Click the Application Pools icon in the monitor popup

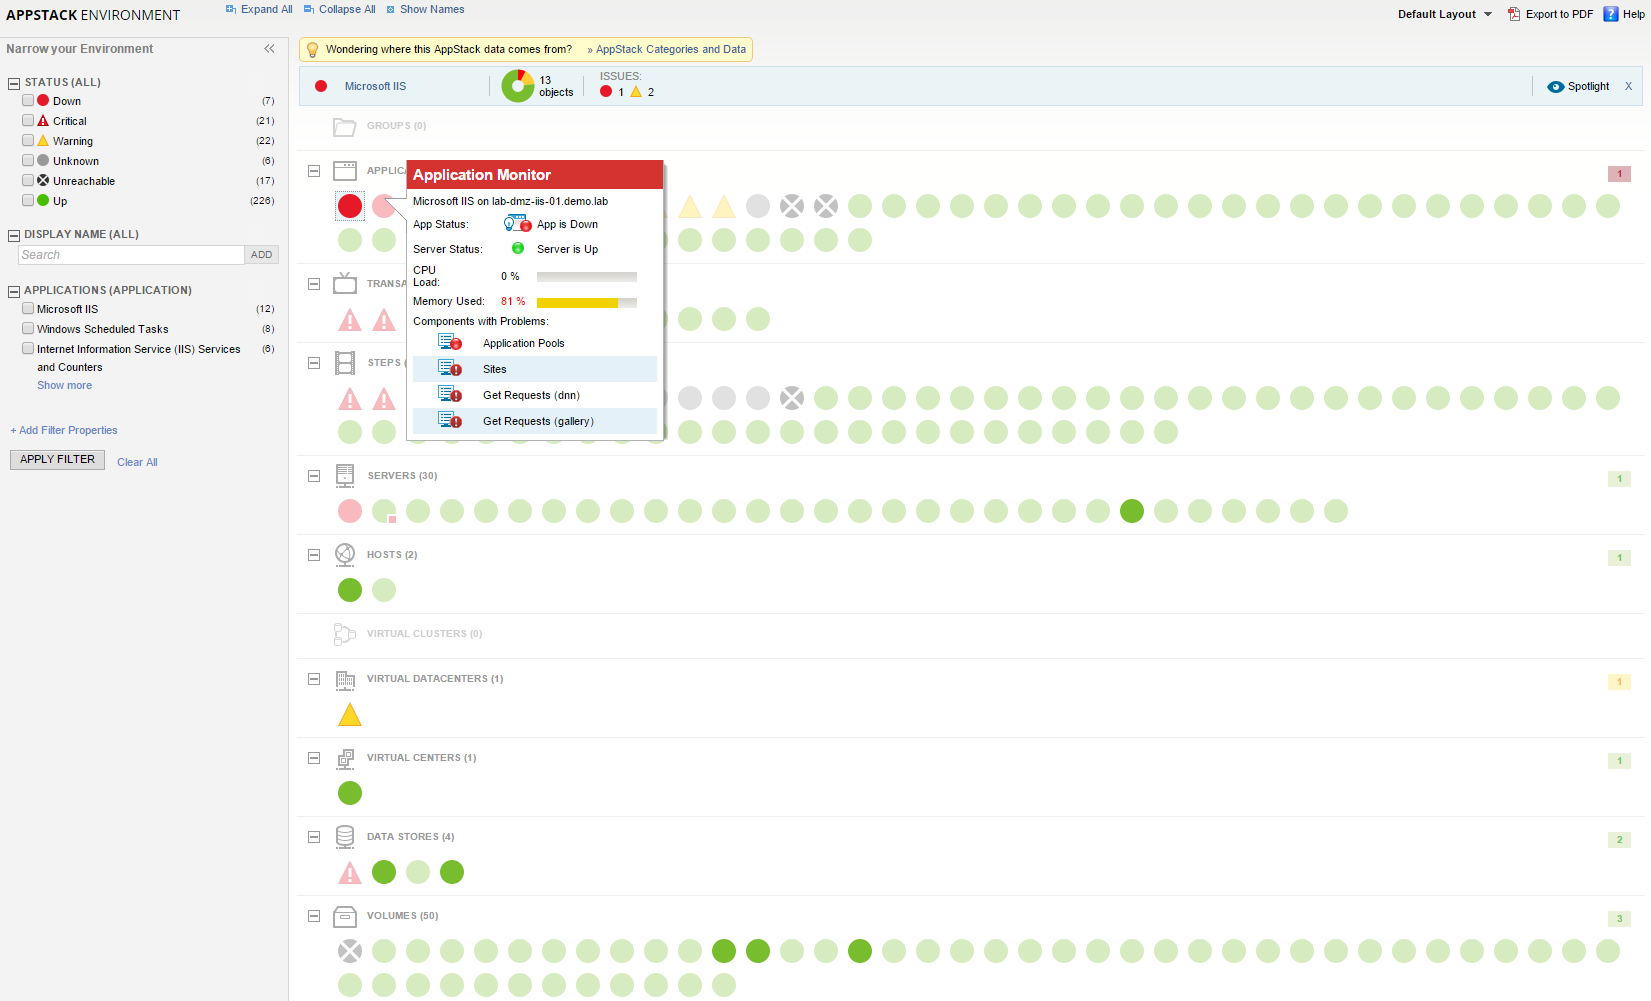tap(450, 342)
